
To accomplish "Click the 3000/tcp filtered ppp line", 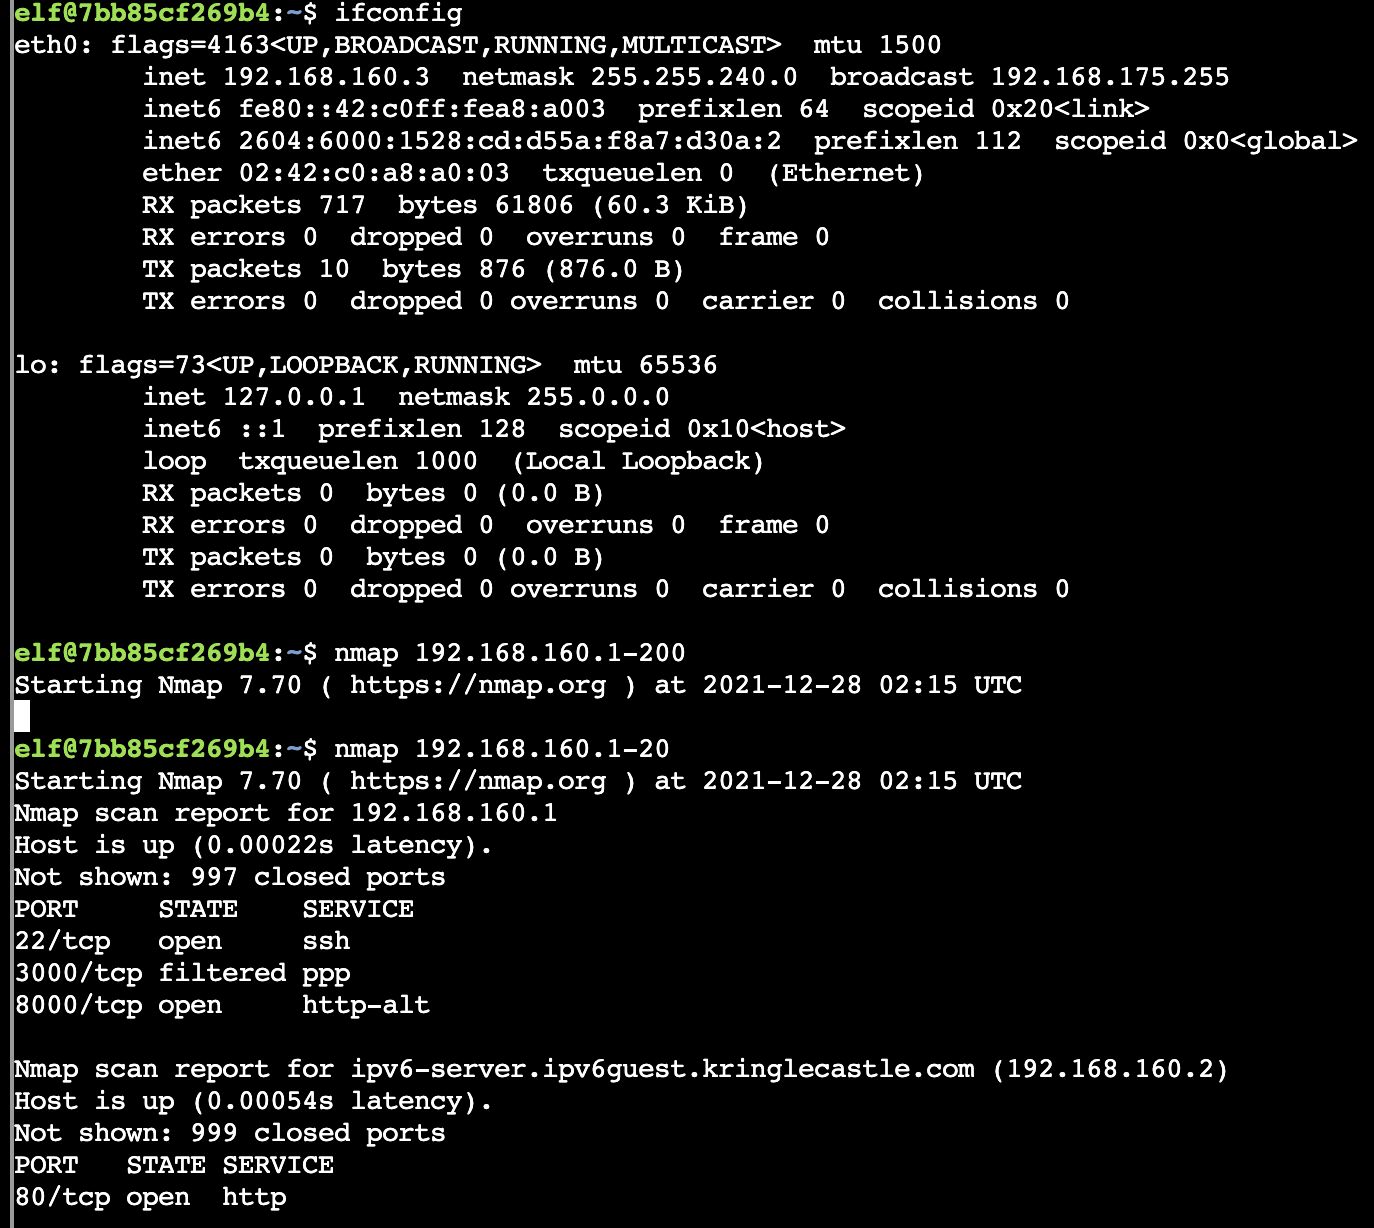I will tap(182, 973).
